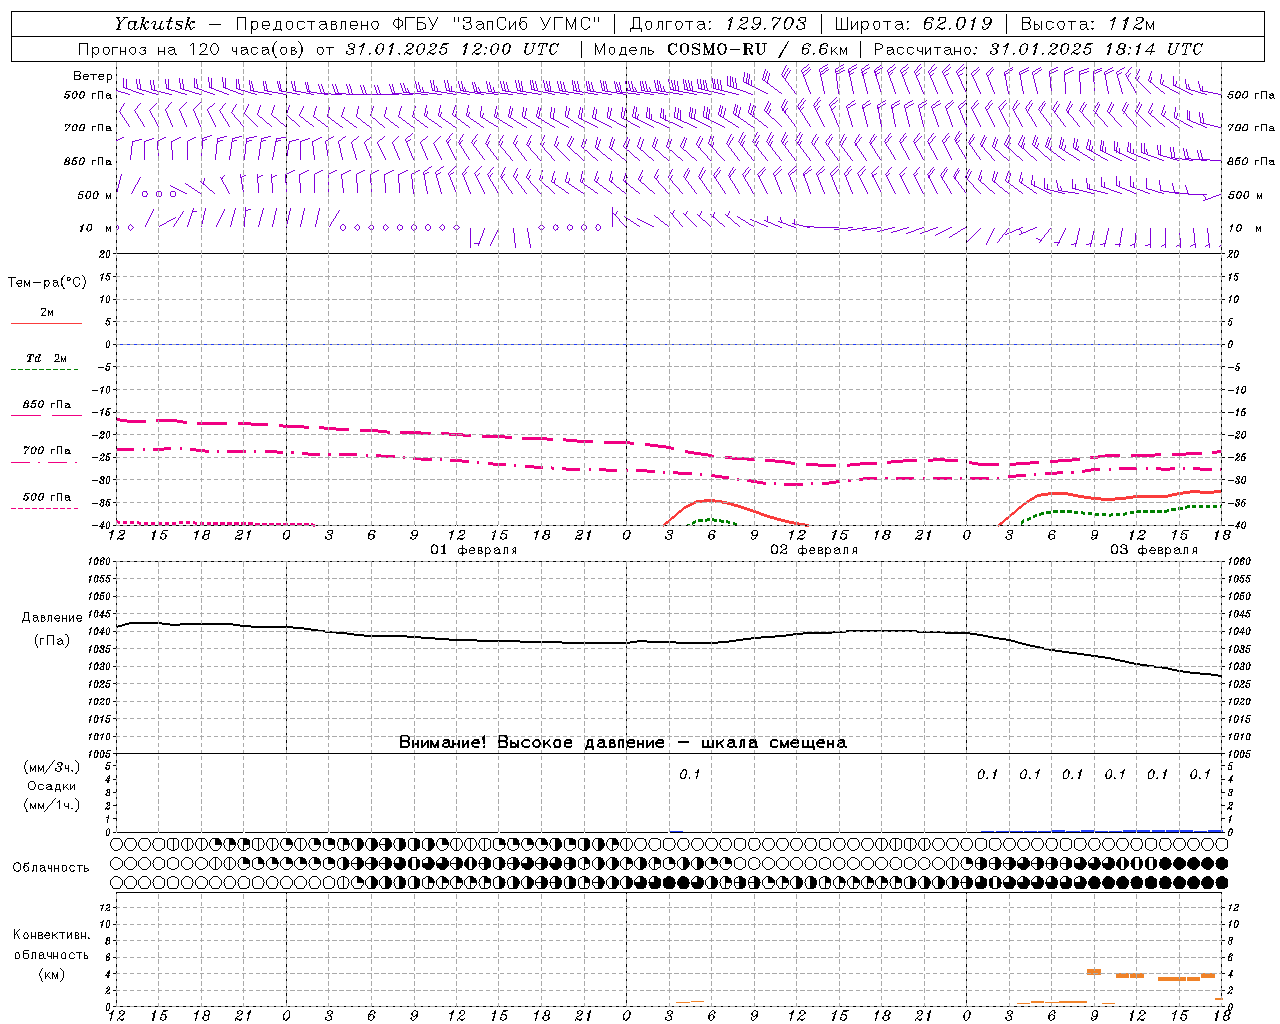Image resolution: width=1280 pixels, height=1024 pixels.
Task: Click the (мм/3ч.) precipitation unit label
Action: pos(52,767)
